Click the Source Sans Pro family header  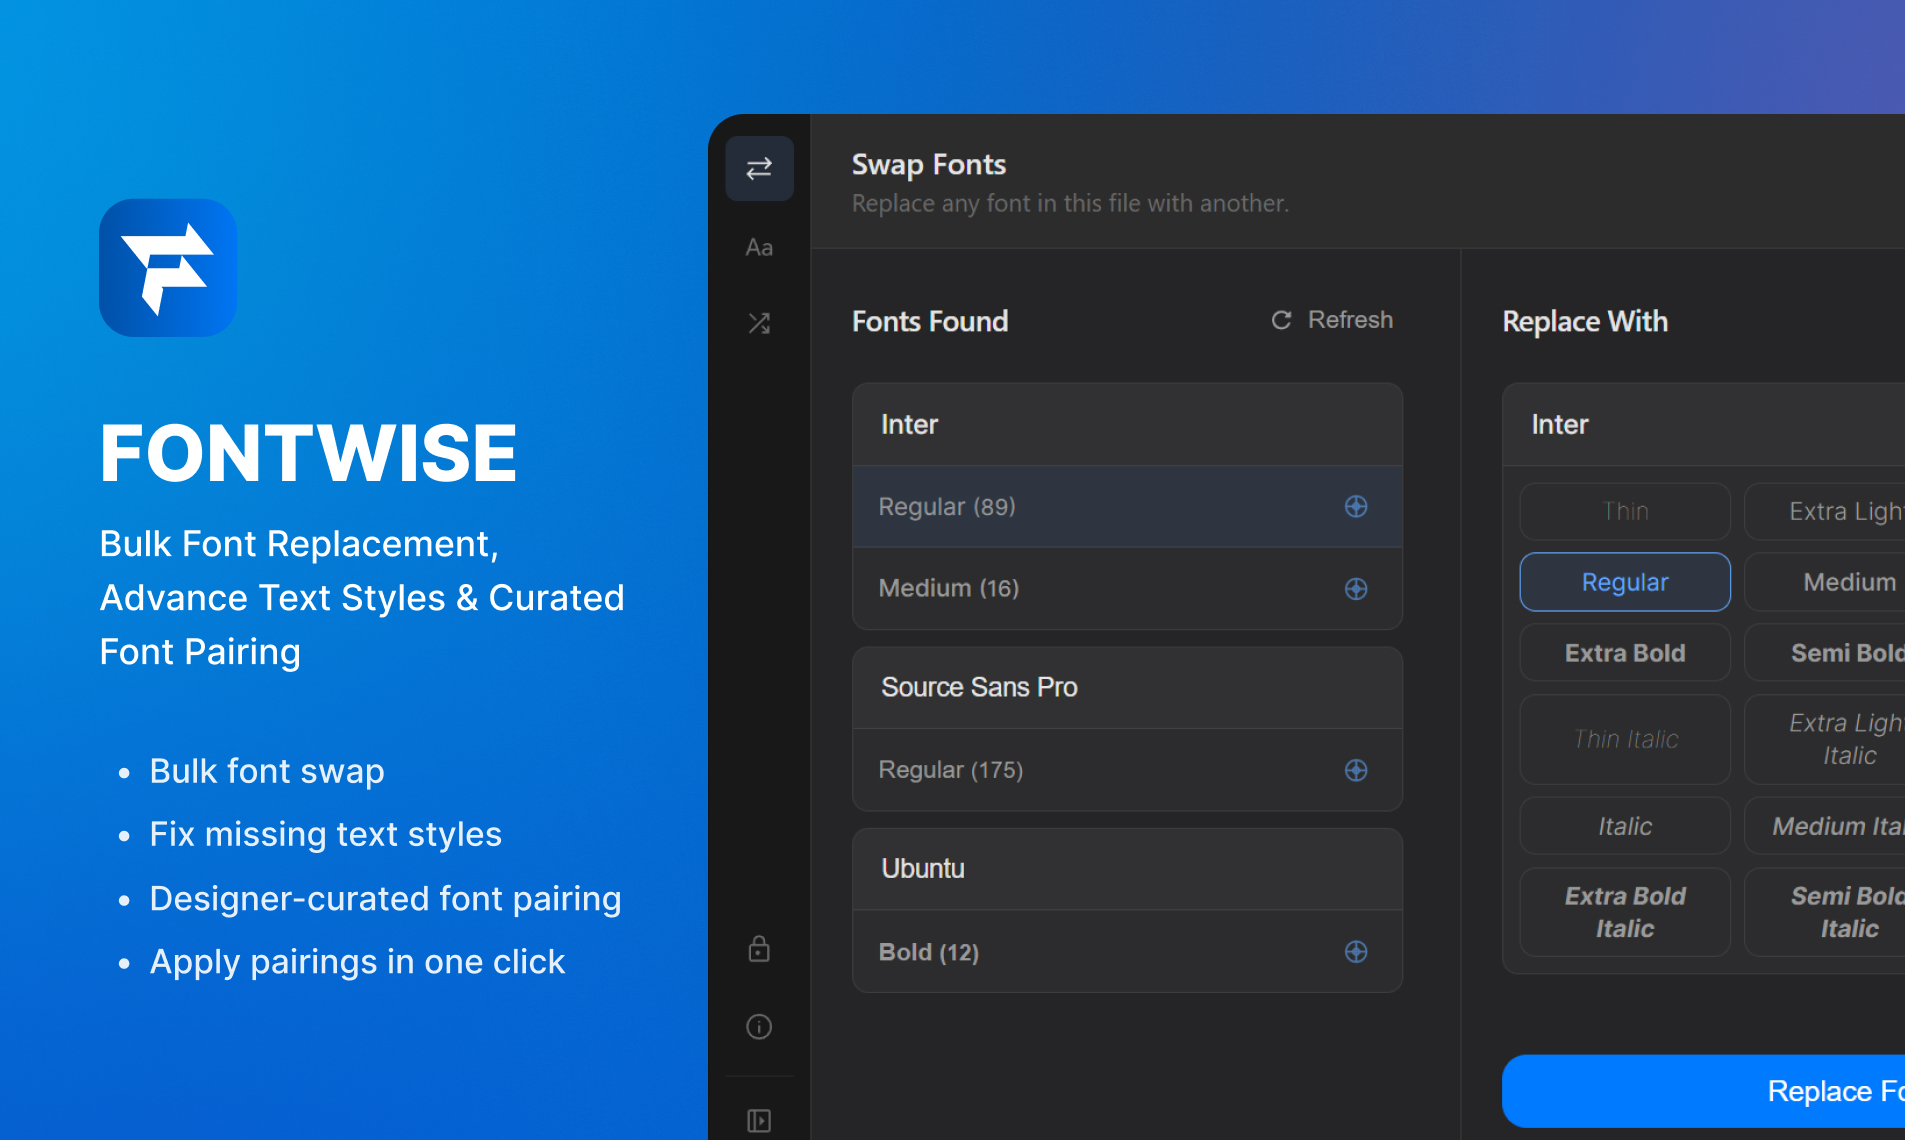tap(1127, 687)
